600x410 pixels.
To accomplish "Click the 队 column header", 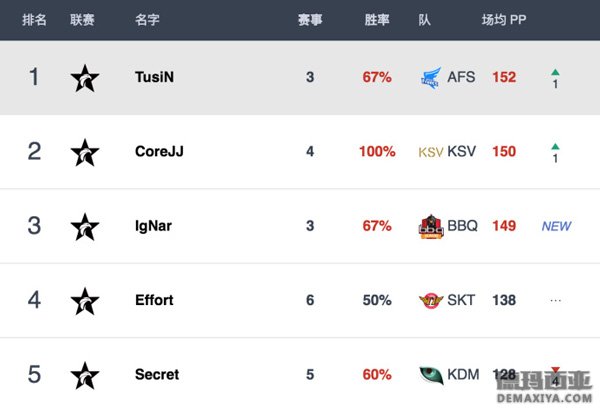I will pyautogui.click(x=424, y=20).
